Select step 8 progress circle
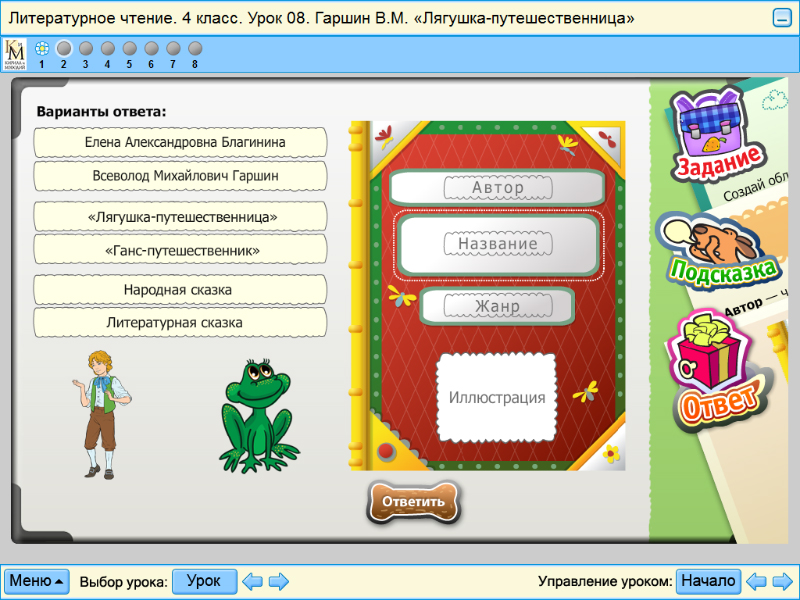Screen dimensions: 800x600 [x=194, y=46]
